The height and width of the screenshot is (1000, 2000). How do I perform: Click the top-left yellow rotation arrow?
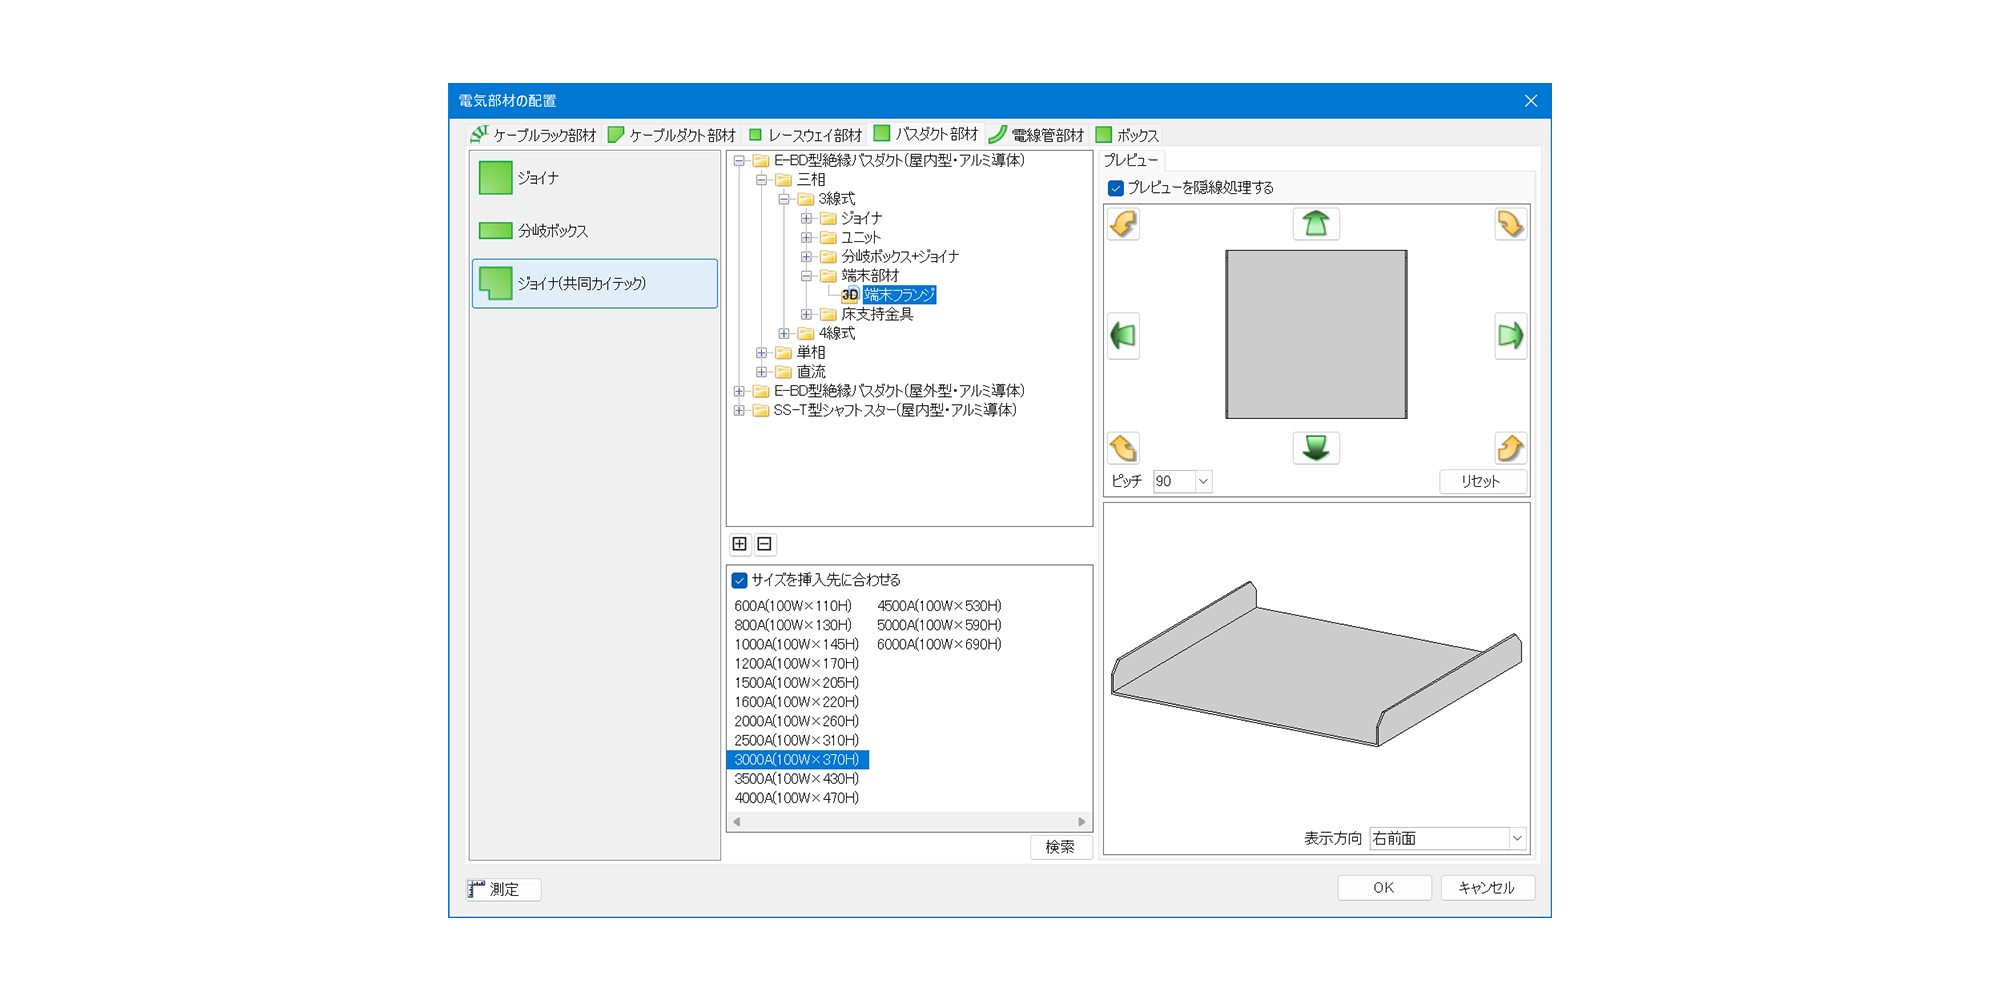coord(1123,224)
